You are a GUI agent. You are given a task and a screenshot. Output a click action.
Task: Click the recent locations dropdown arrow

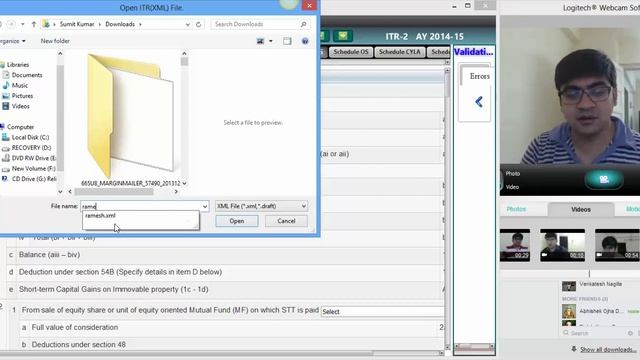point(22,24)
